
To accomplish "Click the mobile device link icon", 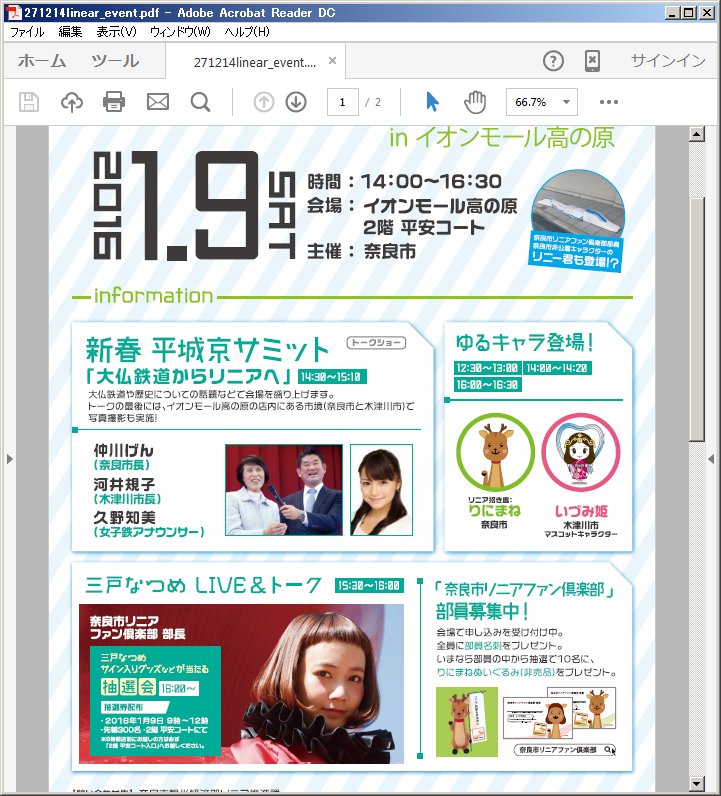I will click(x=592, y=61).
